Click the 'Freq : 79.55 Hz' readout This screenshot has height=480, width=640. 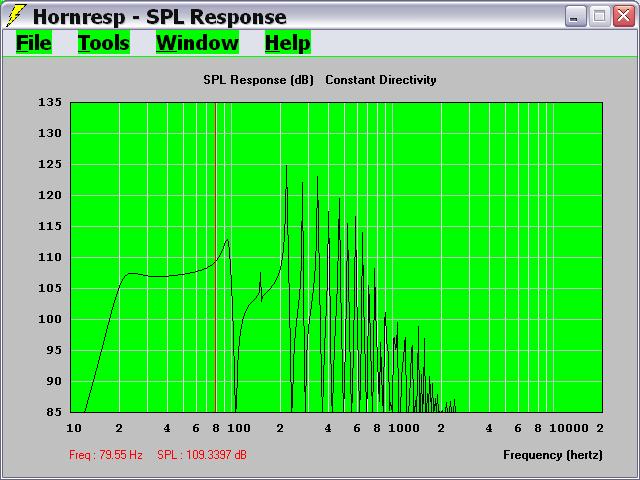pyautogui.click(x=106, y=455)
